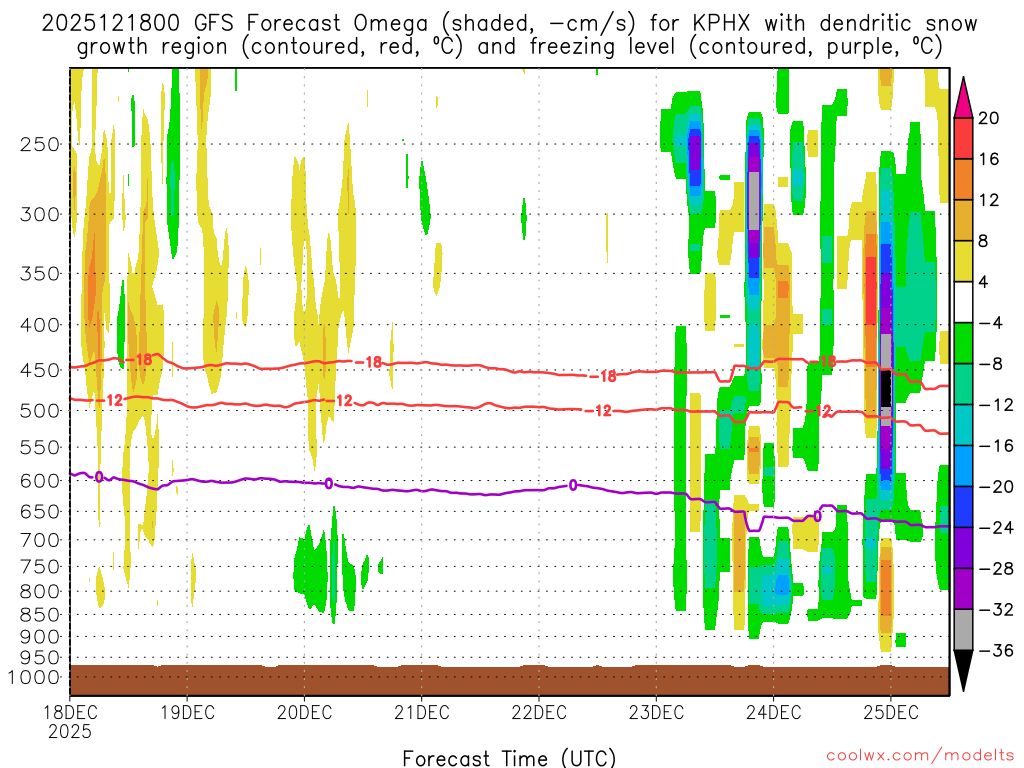Select the 18DEC date tick label

[70, 712]
